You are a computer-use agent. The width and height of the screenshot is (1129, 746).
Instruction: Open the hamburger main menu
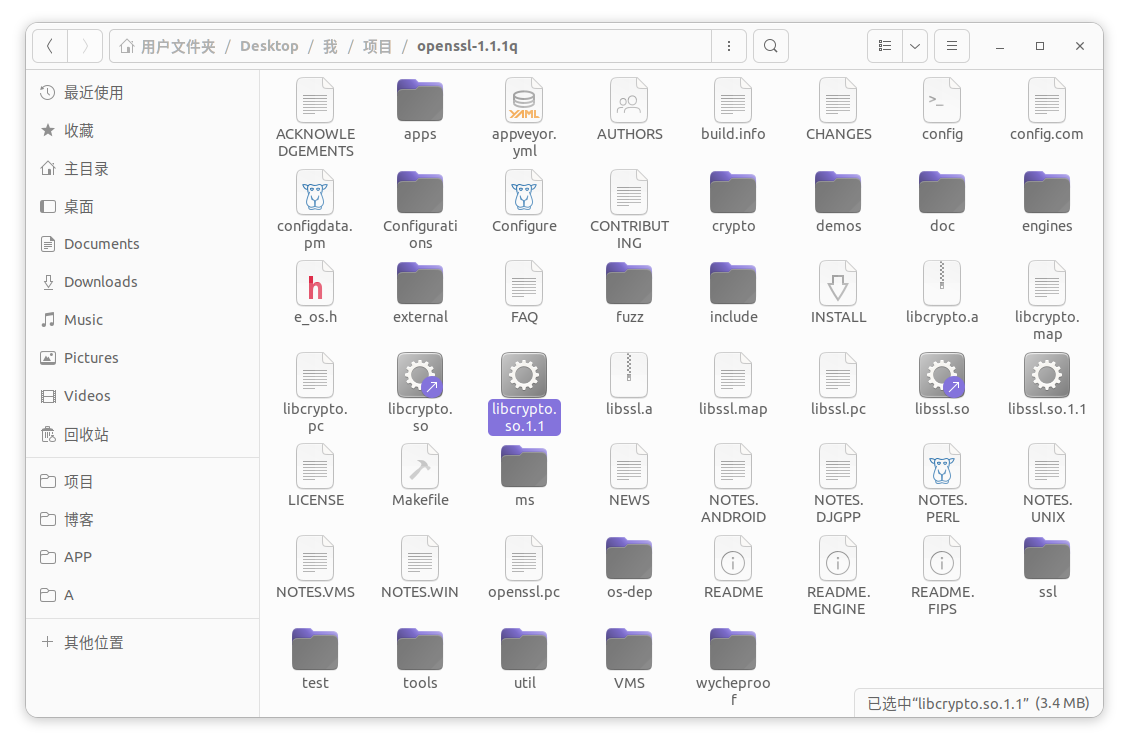tap(952, 46)
